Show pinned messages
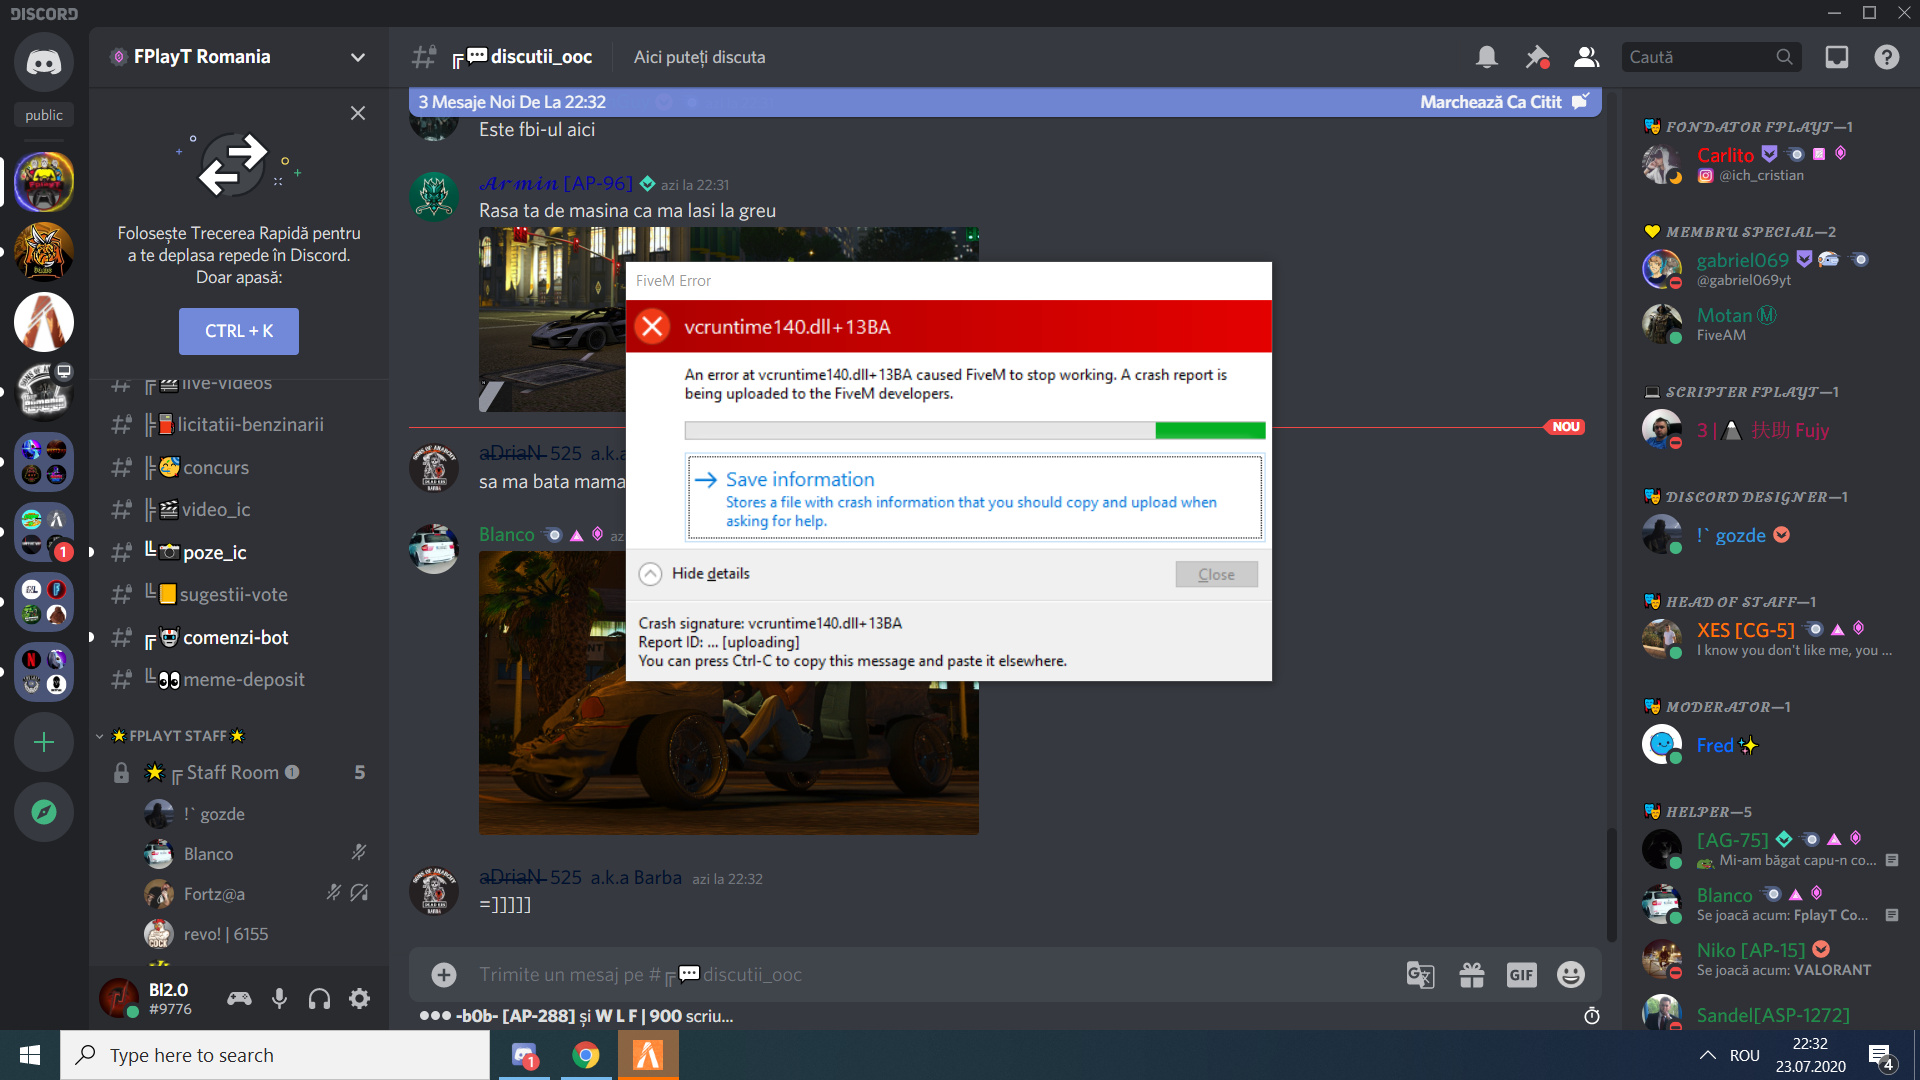This screenshot has width=1920, height=1080. tap(1538, 57)
